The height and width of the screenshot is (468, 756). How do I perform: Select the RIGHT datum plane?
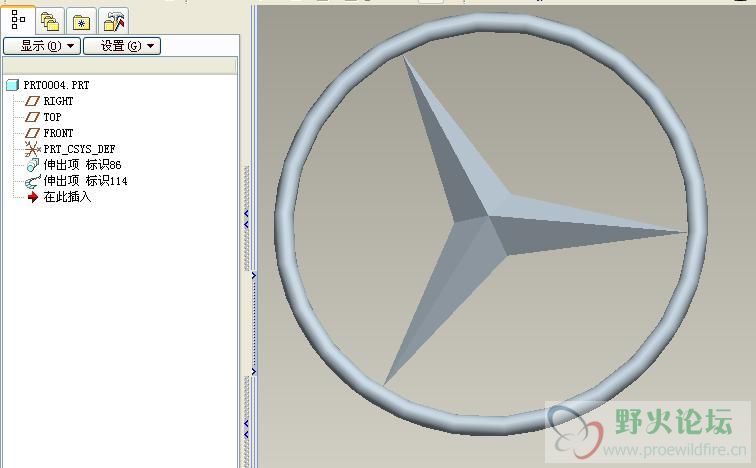(58, 101)
